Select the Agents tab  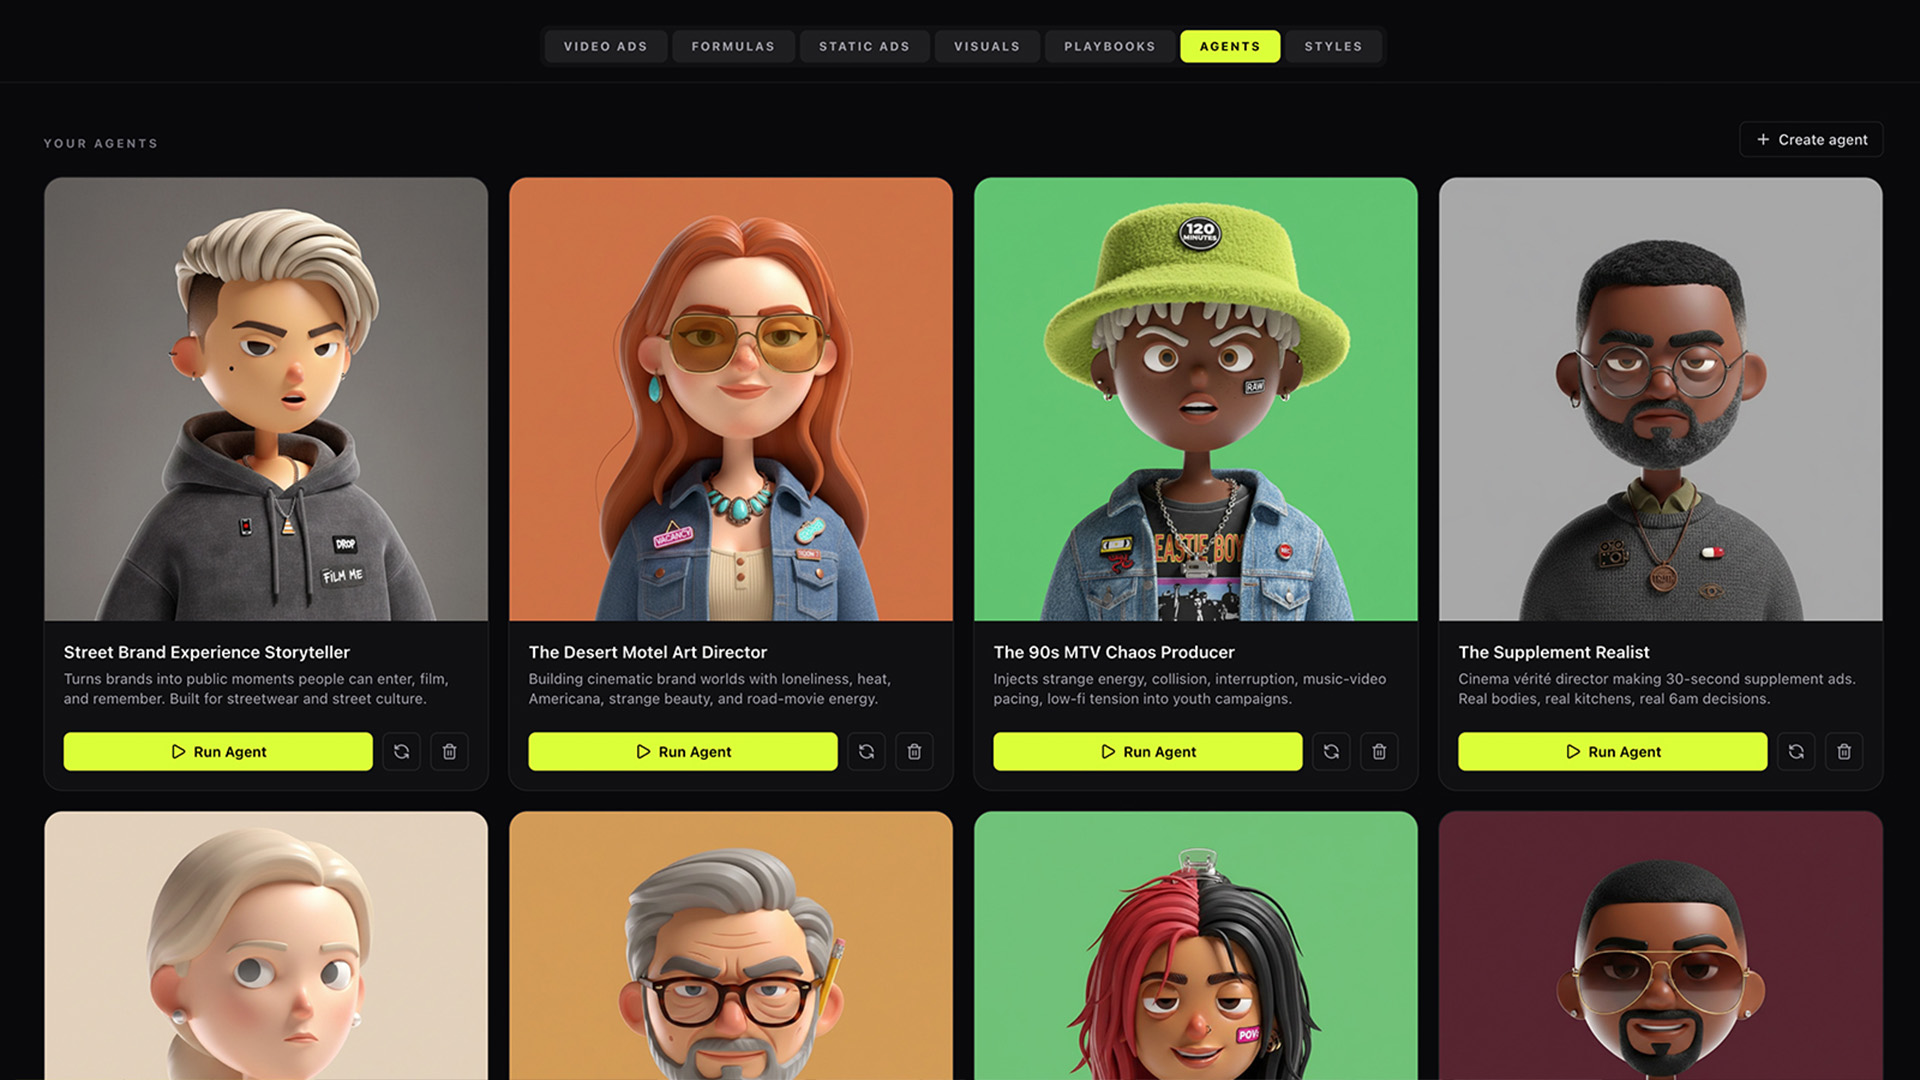pyautogui.click(x=1230, y=46)
